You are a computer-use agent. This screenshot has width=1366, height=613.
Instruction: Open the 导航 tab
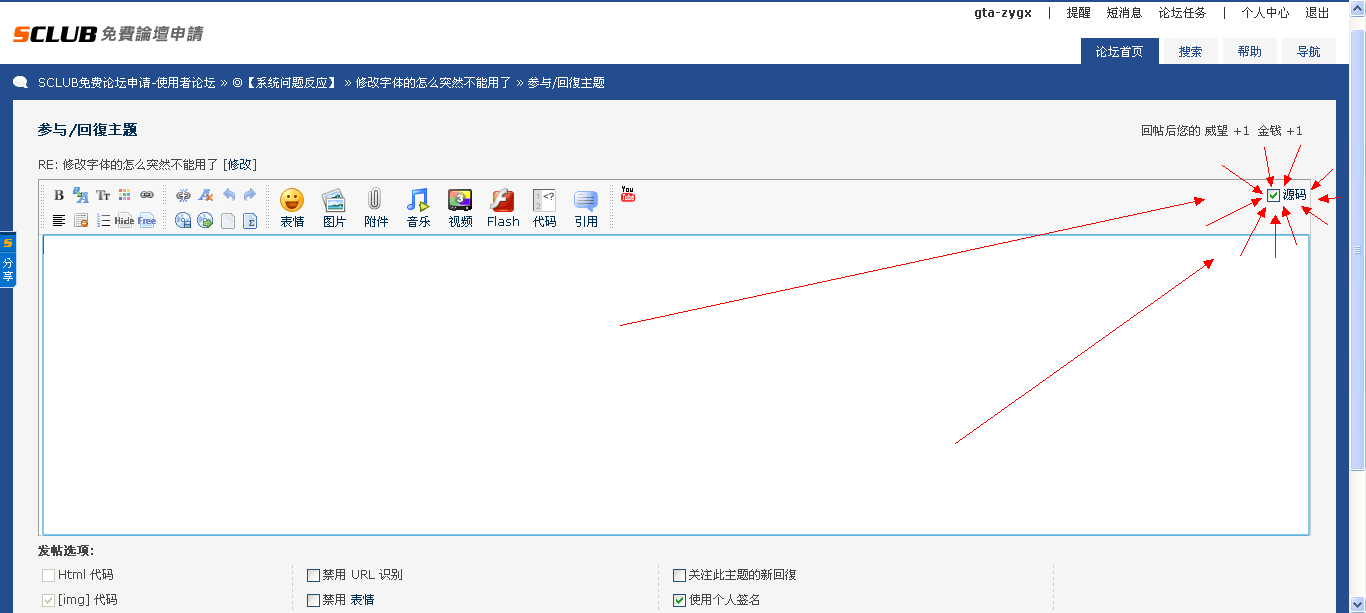1309,52
